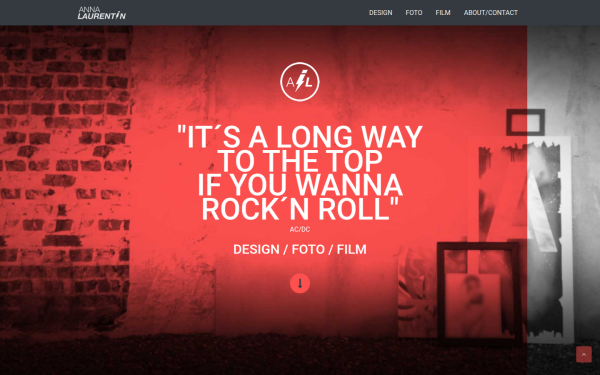600x375 pixels.
Task: Click the "IF YOU WANNA" quote line
Action: [x=300, y=185]
